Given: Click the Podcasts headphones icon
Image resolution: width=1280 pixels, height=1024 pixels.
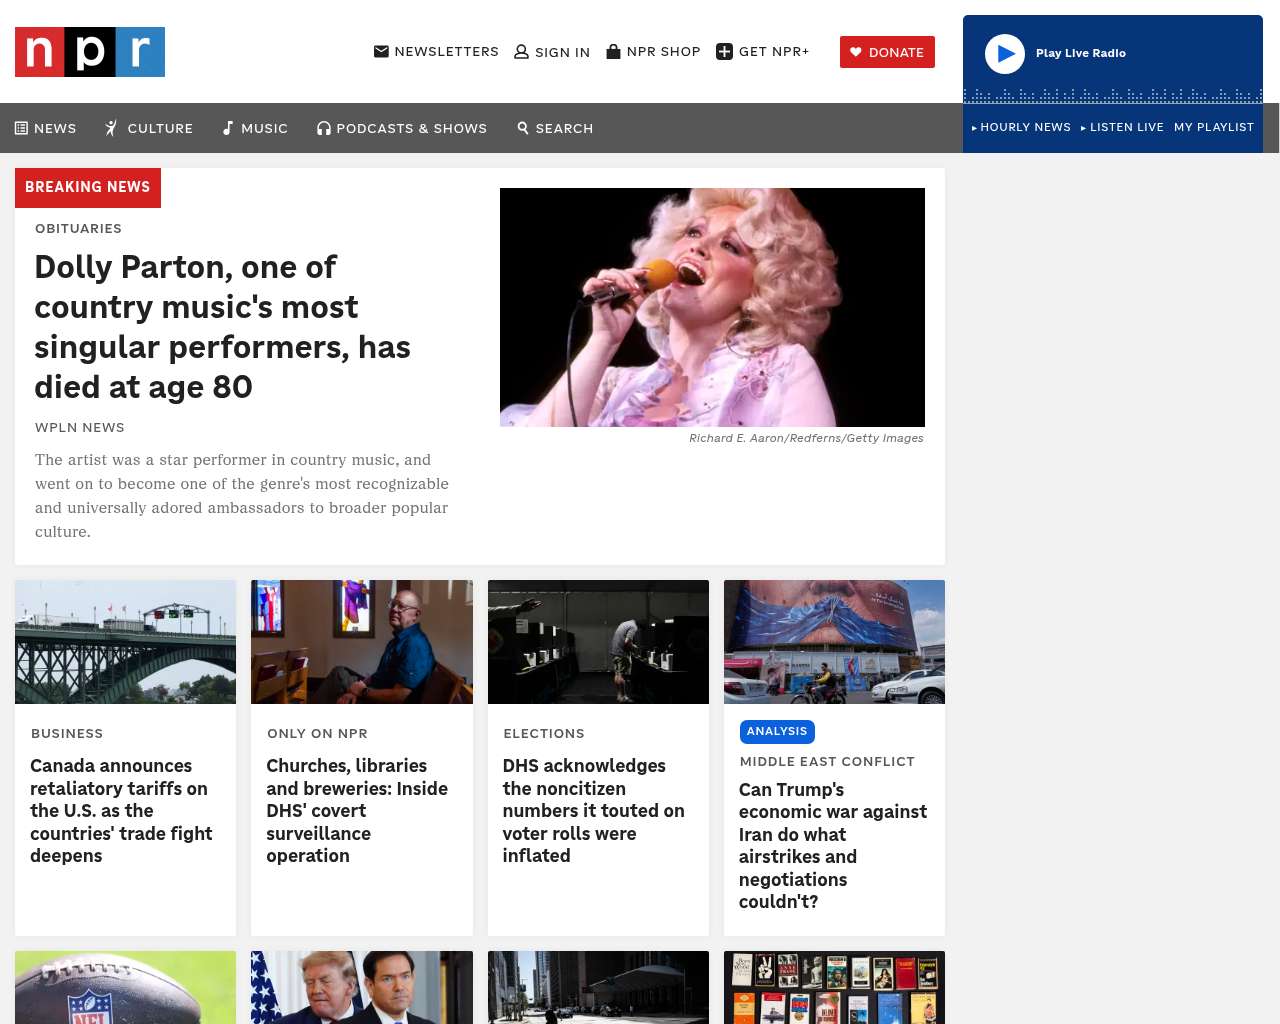Looking at the screenshot, I should [x=324, y=128].
